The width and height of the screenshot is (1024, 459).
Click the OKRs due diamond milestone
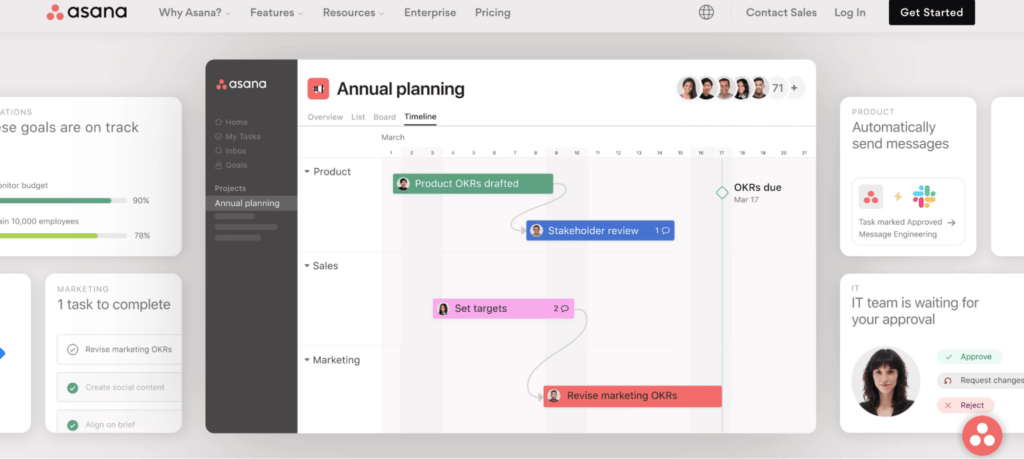click(x=722, y=193)
